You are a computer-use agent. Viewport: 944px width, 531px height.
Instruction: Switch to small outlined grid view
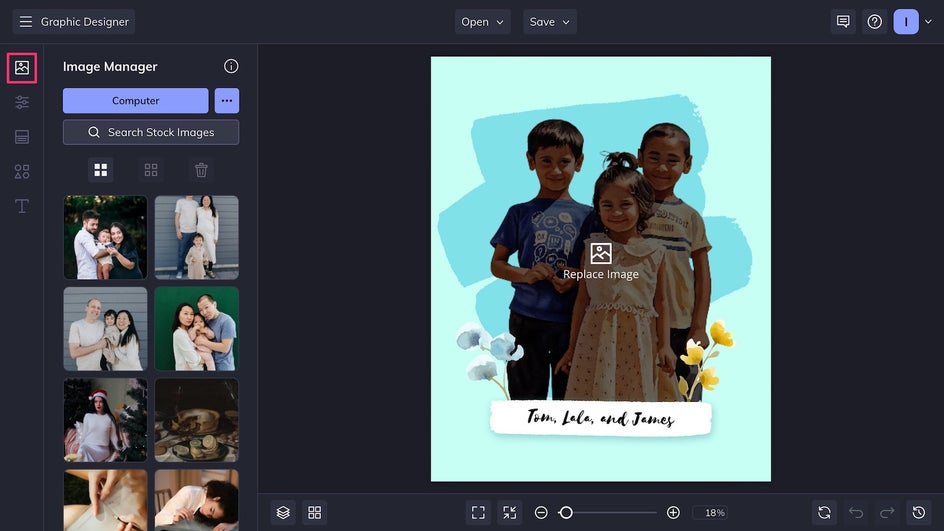click(x=151, y=170)
